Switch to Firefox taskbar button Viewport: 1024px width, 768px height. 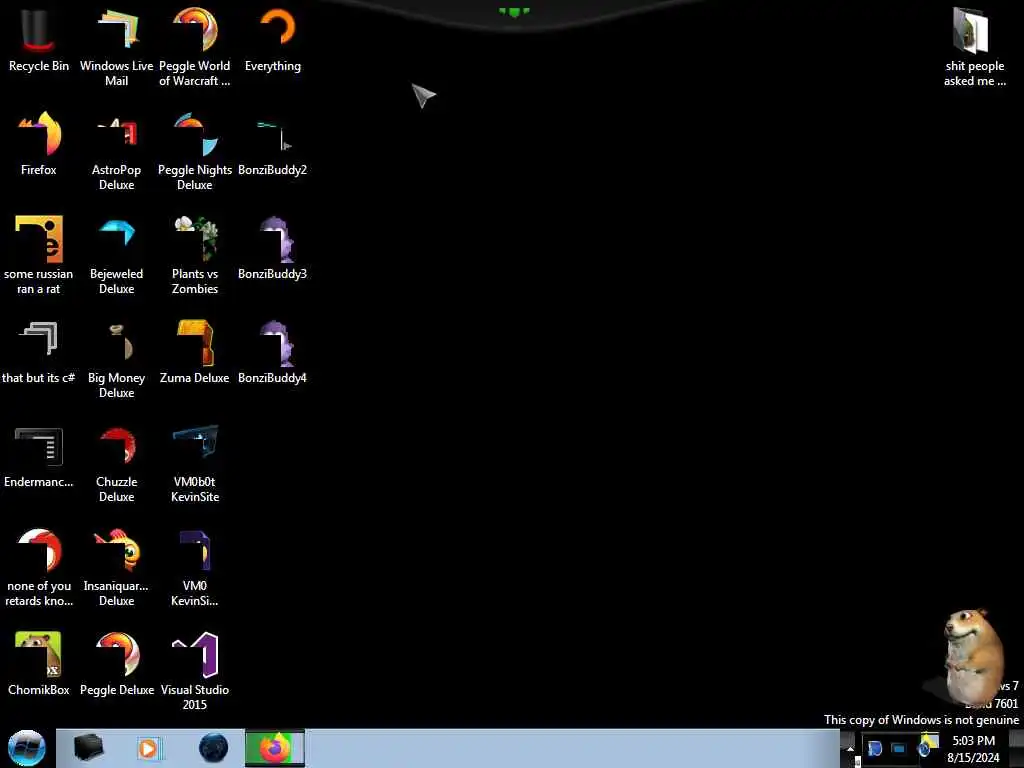[275, 748]
